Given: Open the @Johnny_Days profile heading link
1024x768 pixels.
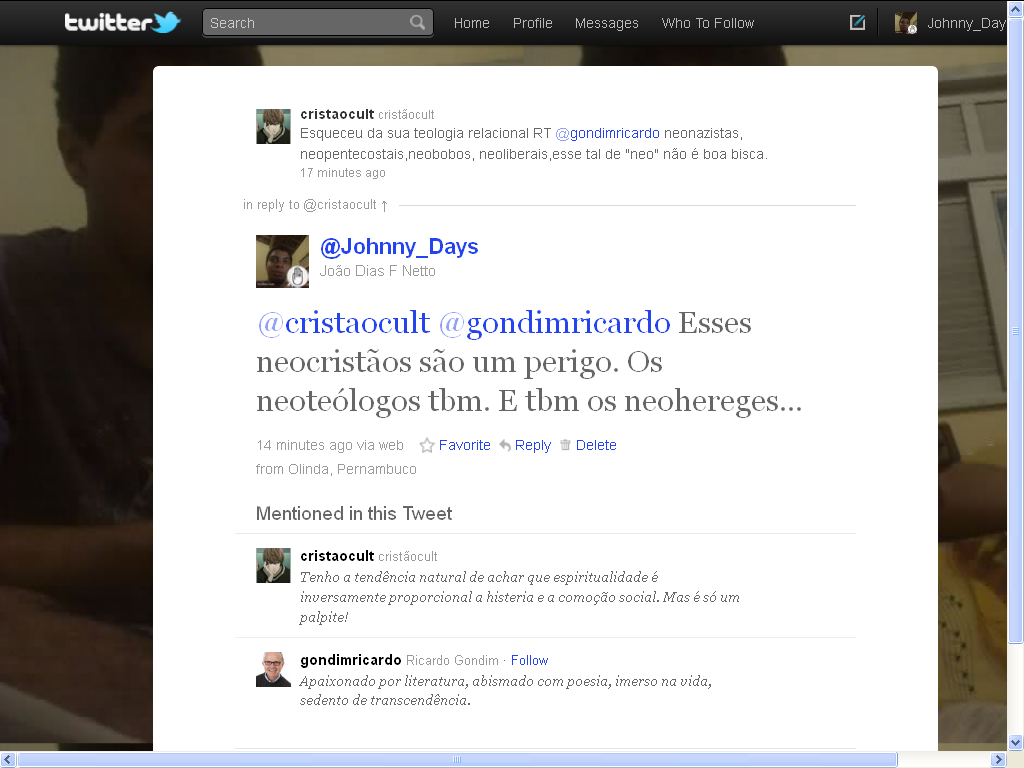Looking at the screenshot, I should (x=399, y=246).
